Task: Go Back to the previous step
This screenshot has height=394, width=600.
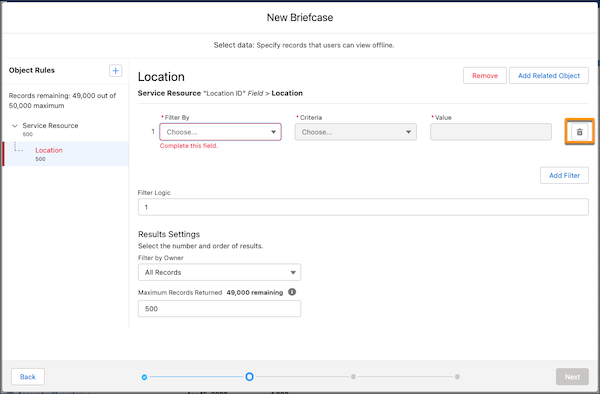Action: tap(28, 377)
